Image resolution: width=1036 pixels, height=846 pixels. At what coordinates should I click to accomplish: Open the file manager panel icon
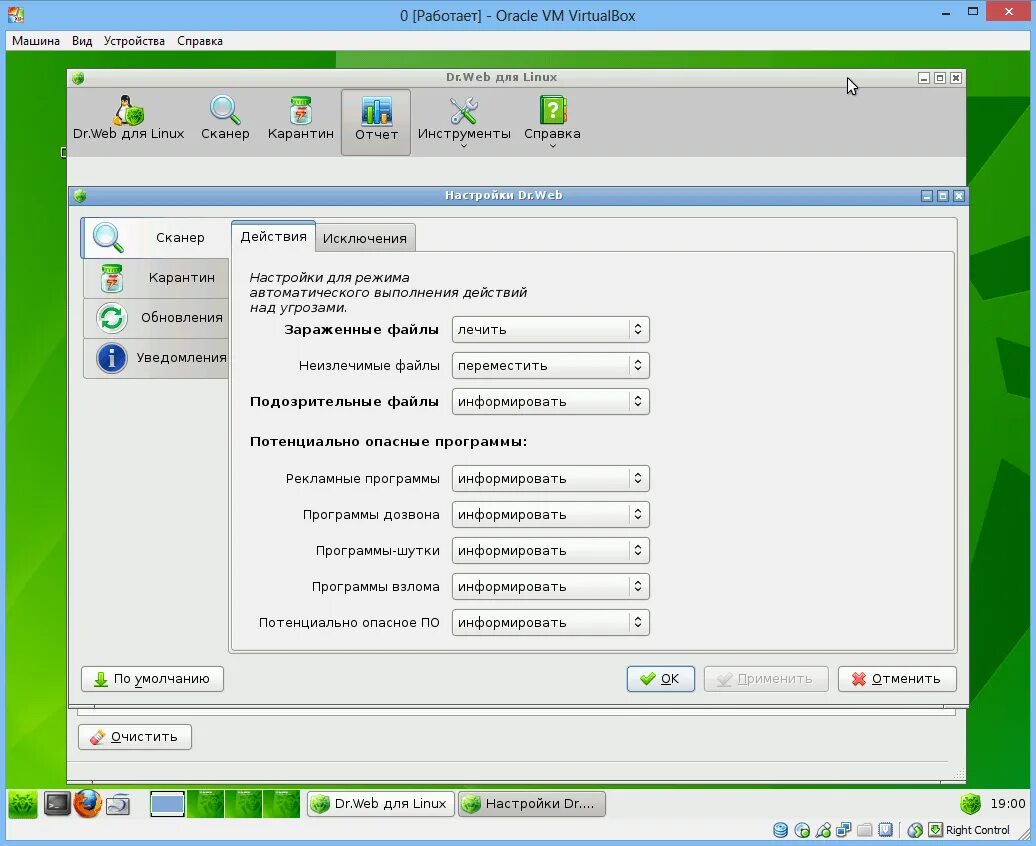point(118,804)
